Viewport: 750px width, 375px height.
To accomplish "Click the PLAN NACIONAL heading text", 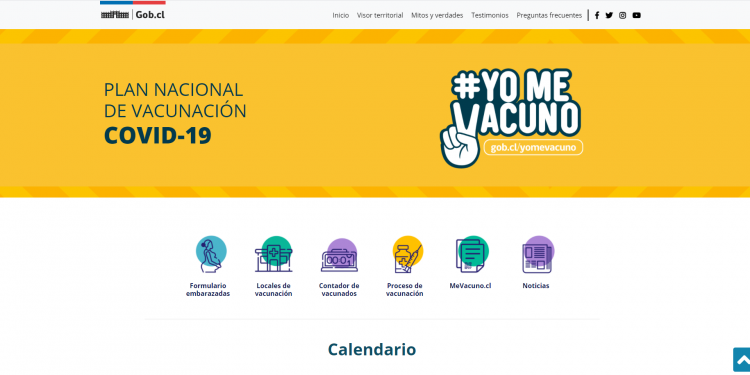I will (x=174, y=89).
